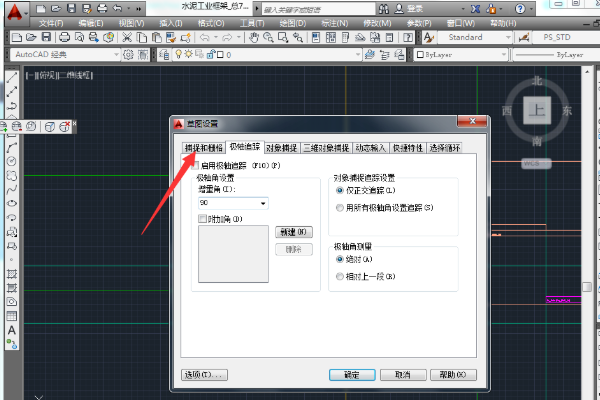Image resolution: width=600 pixels, height=400 pixels.
Task: Open the 文件(F) menu
Action: click(x=51, y=23)
